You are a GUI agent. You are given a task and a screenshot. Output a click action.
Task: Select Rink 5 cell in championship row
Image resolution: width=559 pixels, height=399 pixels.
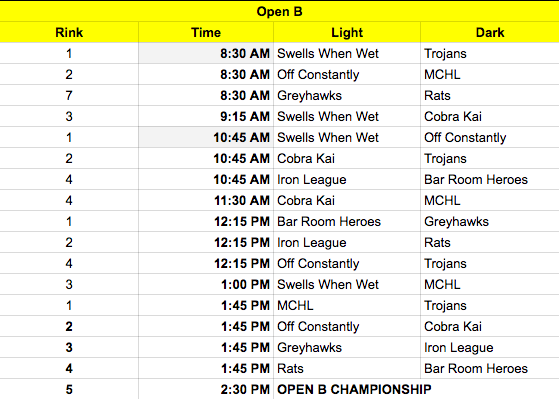coord(69,389)
